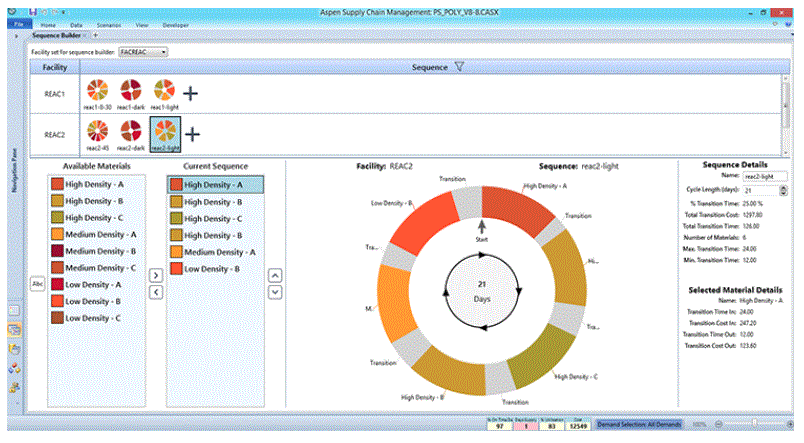Adjust cycle length days stepper
This screenshot has height=443, width=804.
(x=783, y=190)
